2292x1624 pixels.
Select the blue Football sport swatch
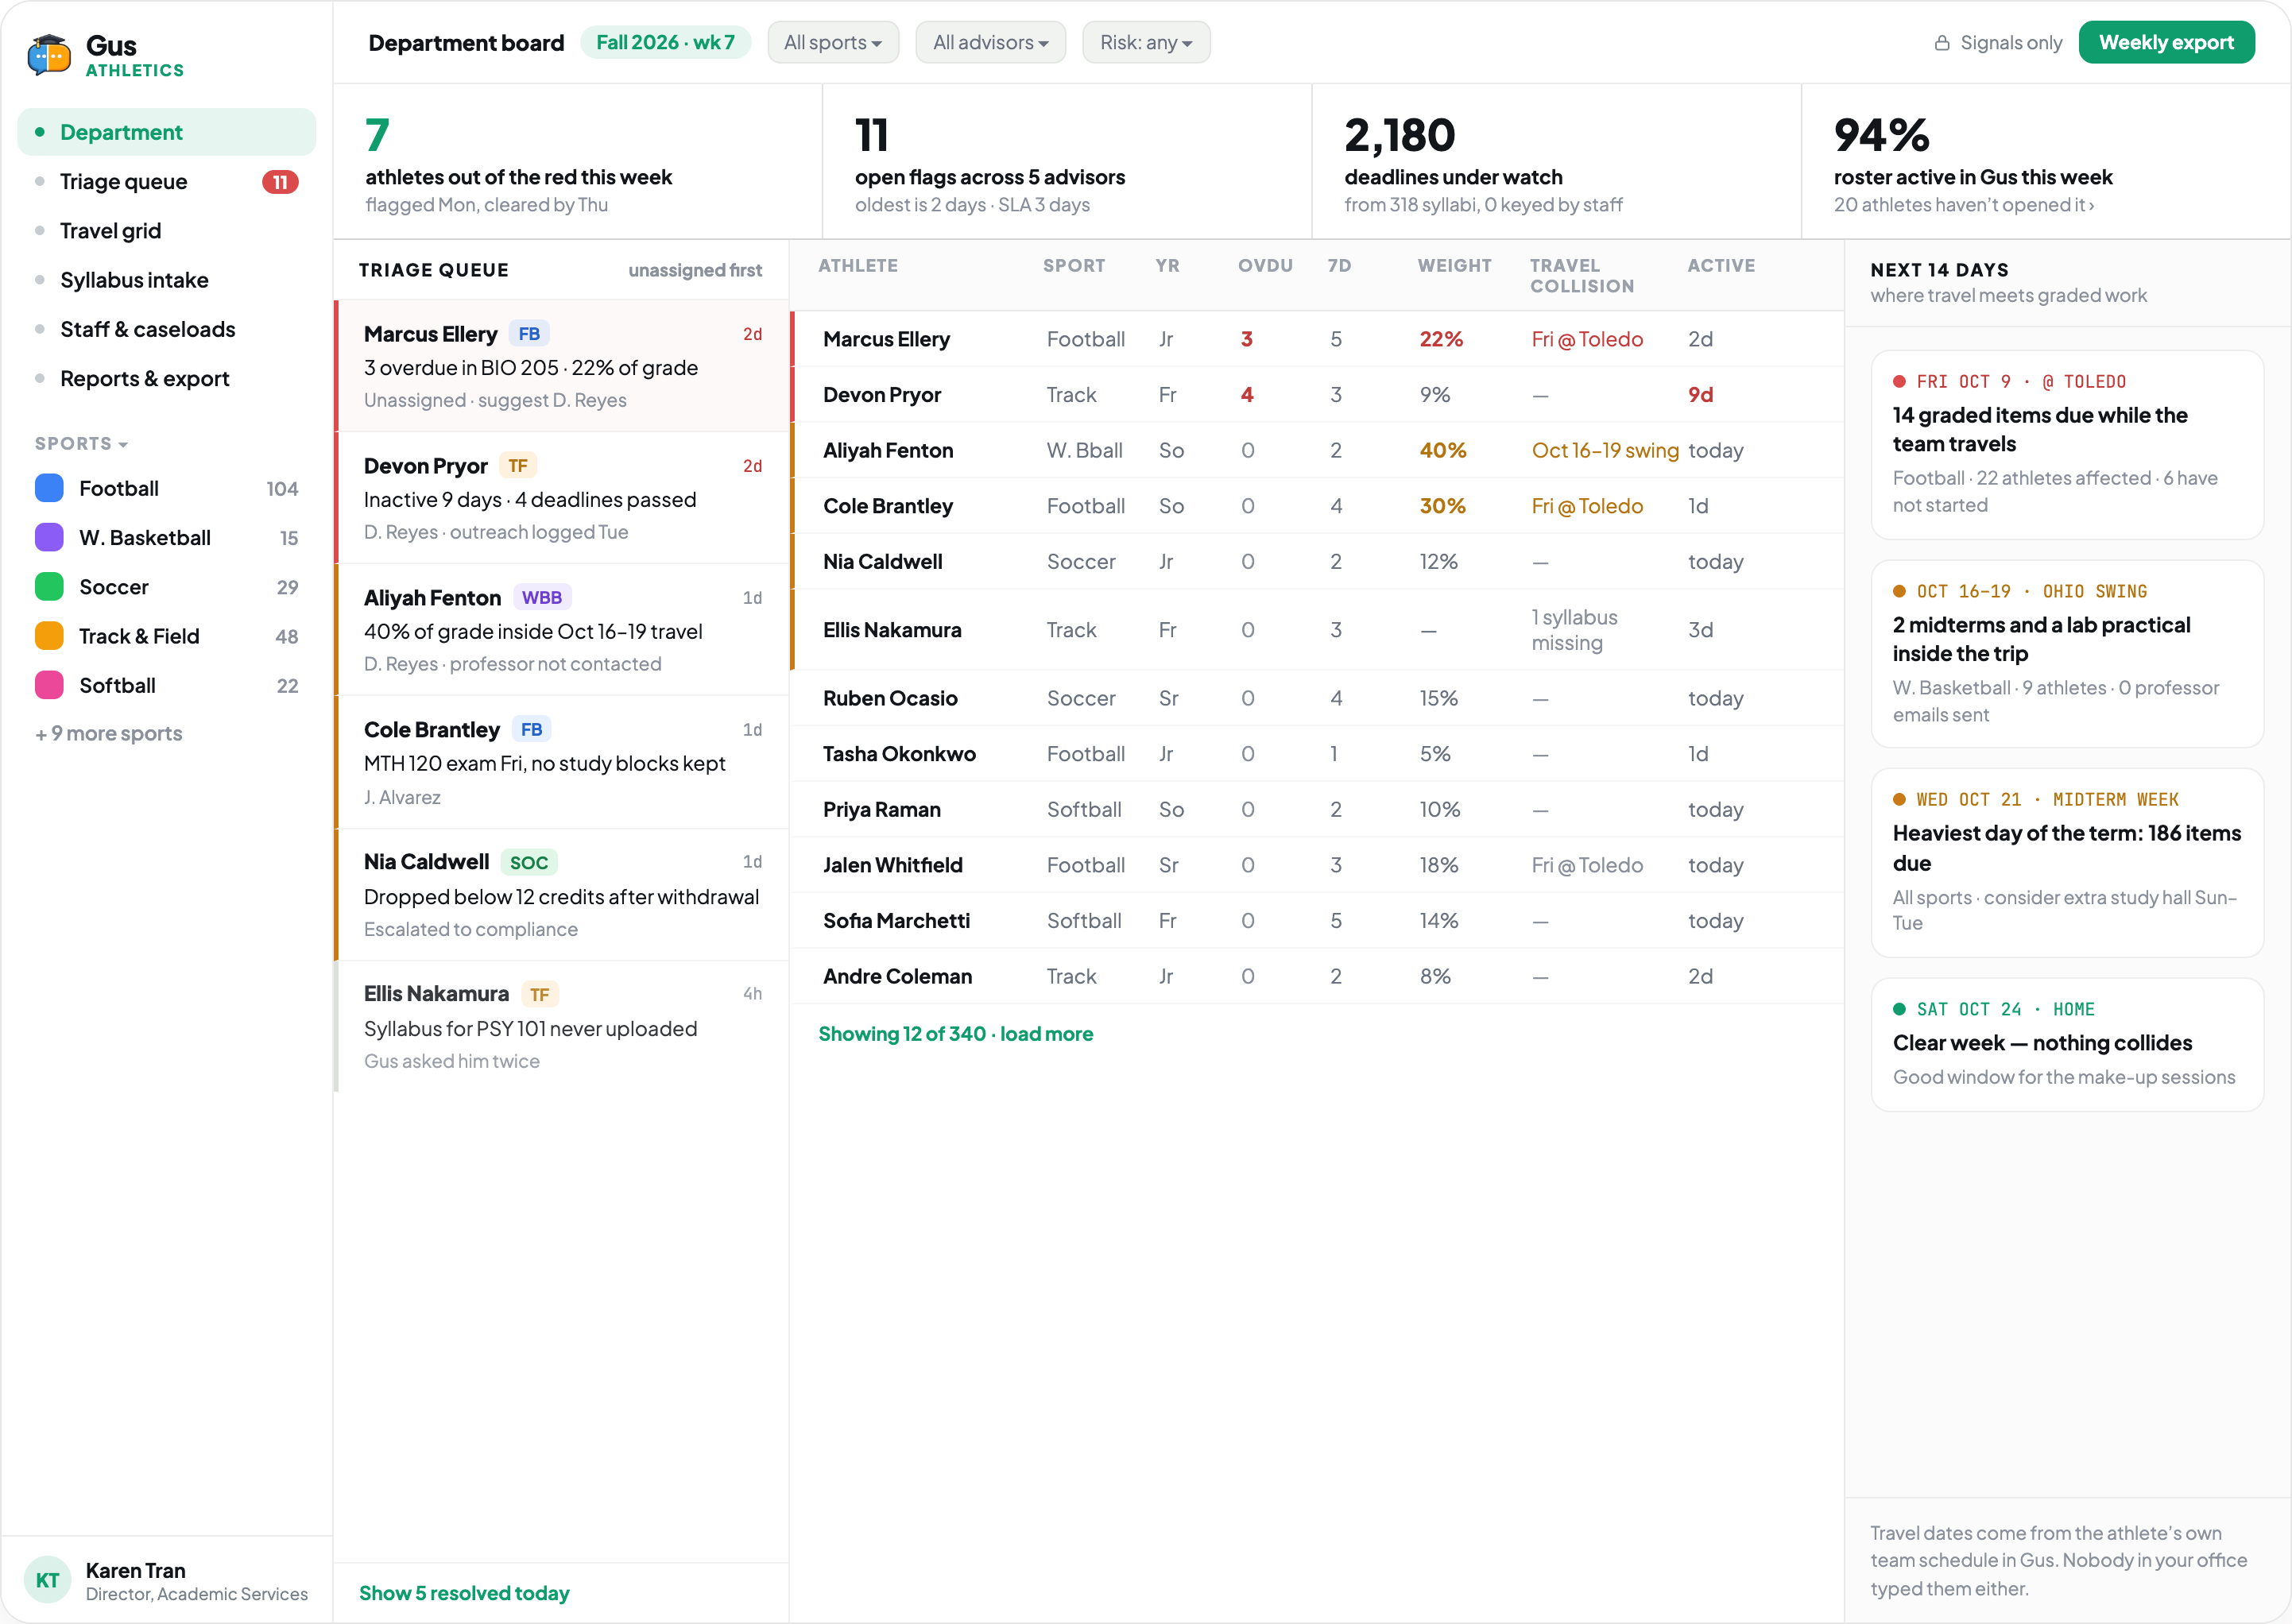coord(49,488)
